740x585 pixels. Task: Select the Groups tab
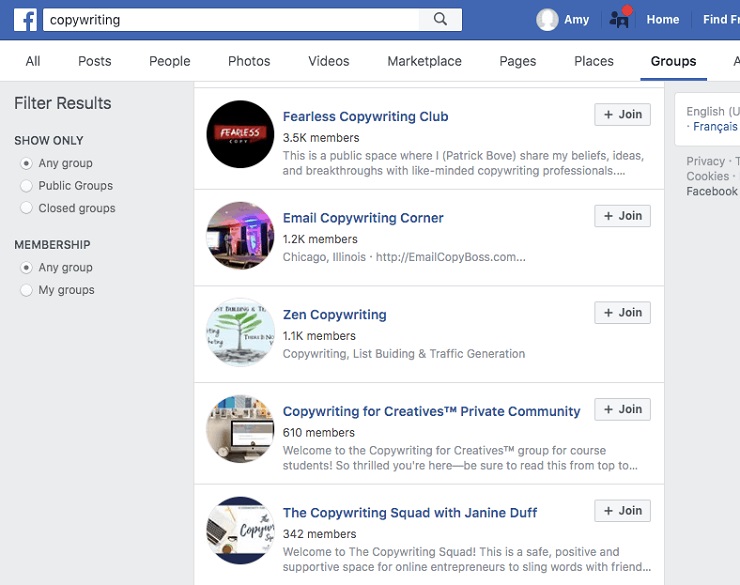[x=673, y=61]
